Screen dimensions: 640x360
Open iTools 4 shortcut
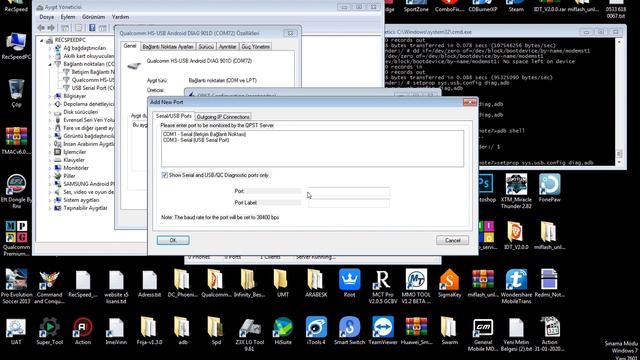[x=316, y=330]
